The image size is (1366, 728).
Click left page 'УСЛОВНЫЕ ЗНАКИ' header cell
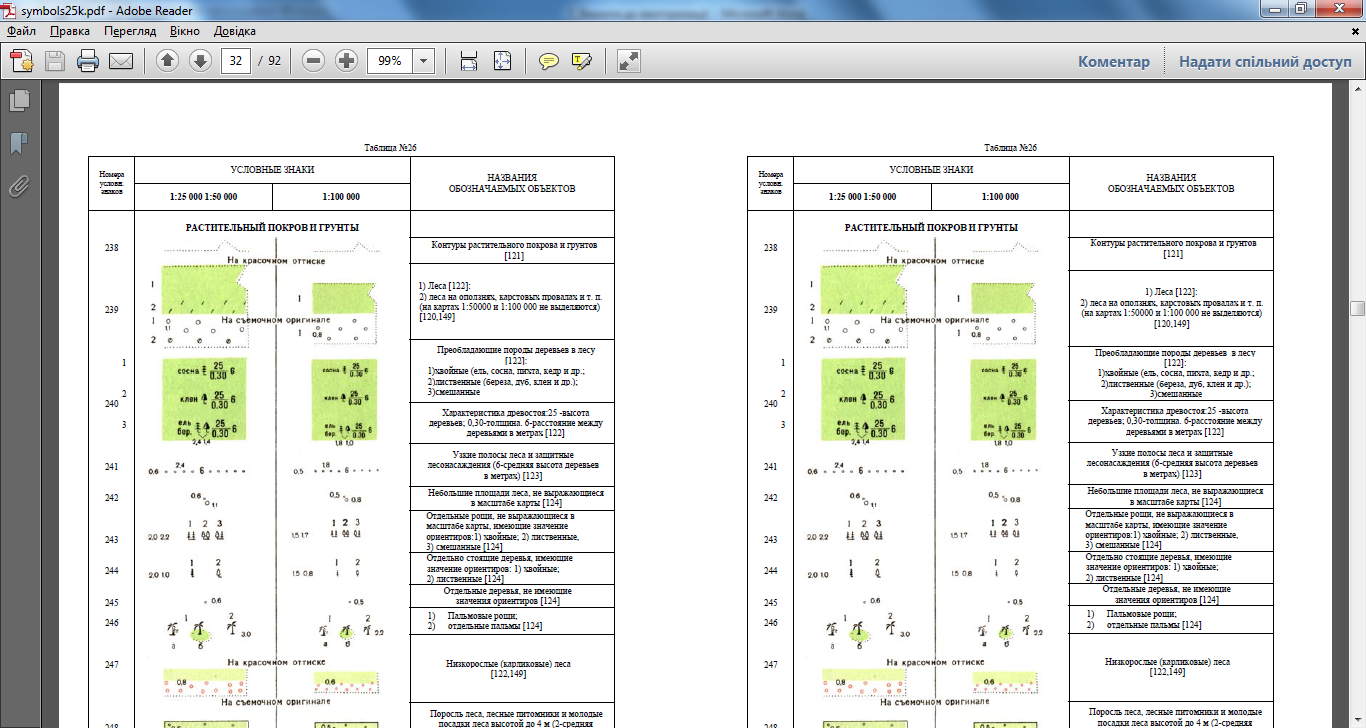(272, 170)
